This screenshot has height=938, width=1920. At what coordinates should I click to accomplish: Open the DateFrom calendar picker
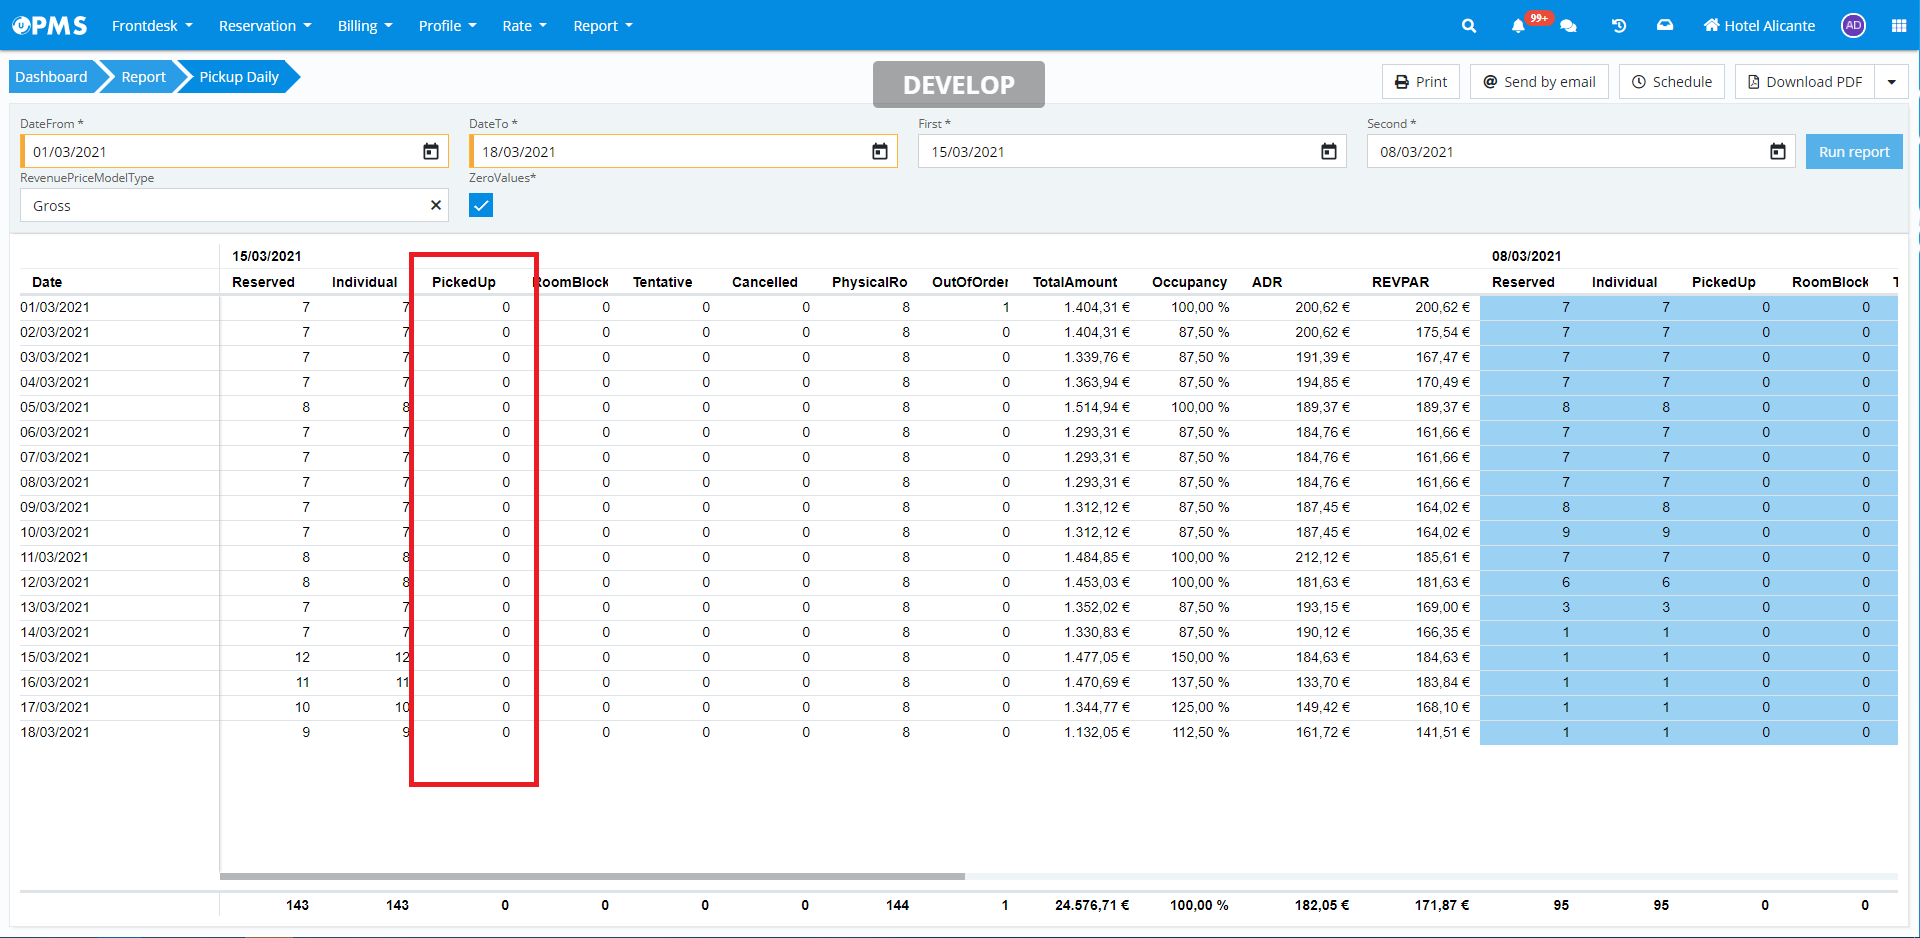coord(431,152)
